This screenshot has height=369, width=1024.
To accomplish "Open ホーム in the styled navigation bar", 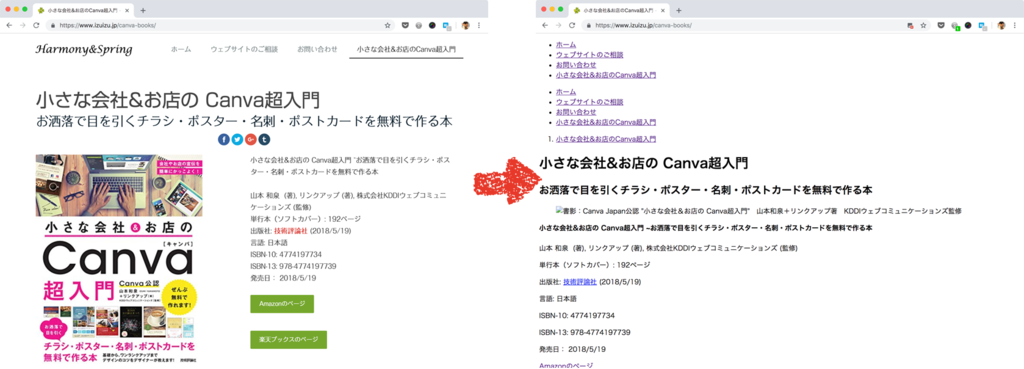I will [181, 49].
